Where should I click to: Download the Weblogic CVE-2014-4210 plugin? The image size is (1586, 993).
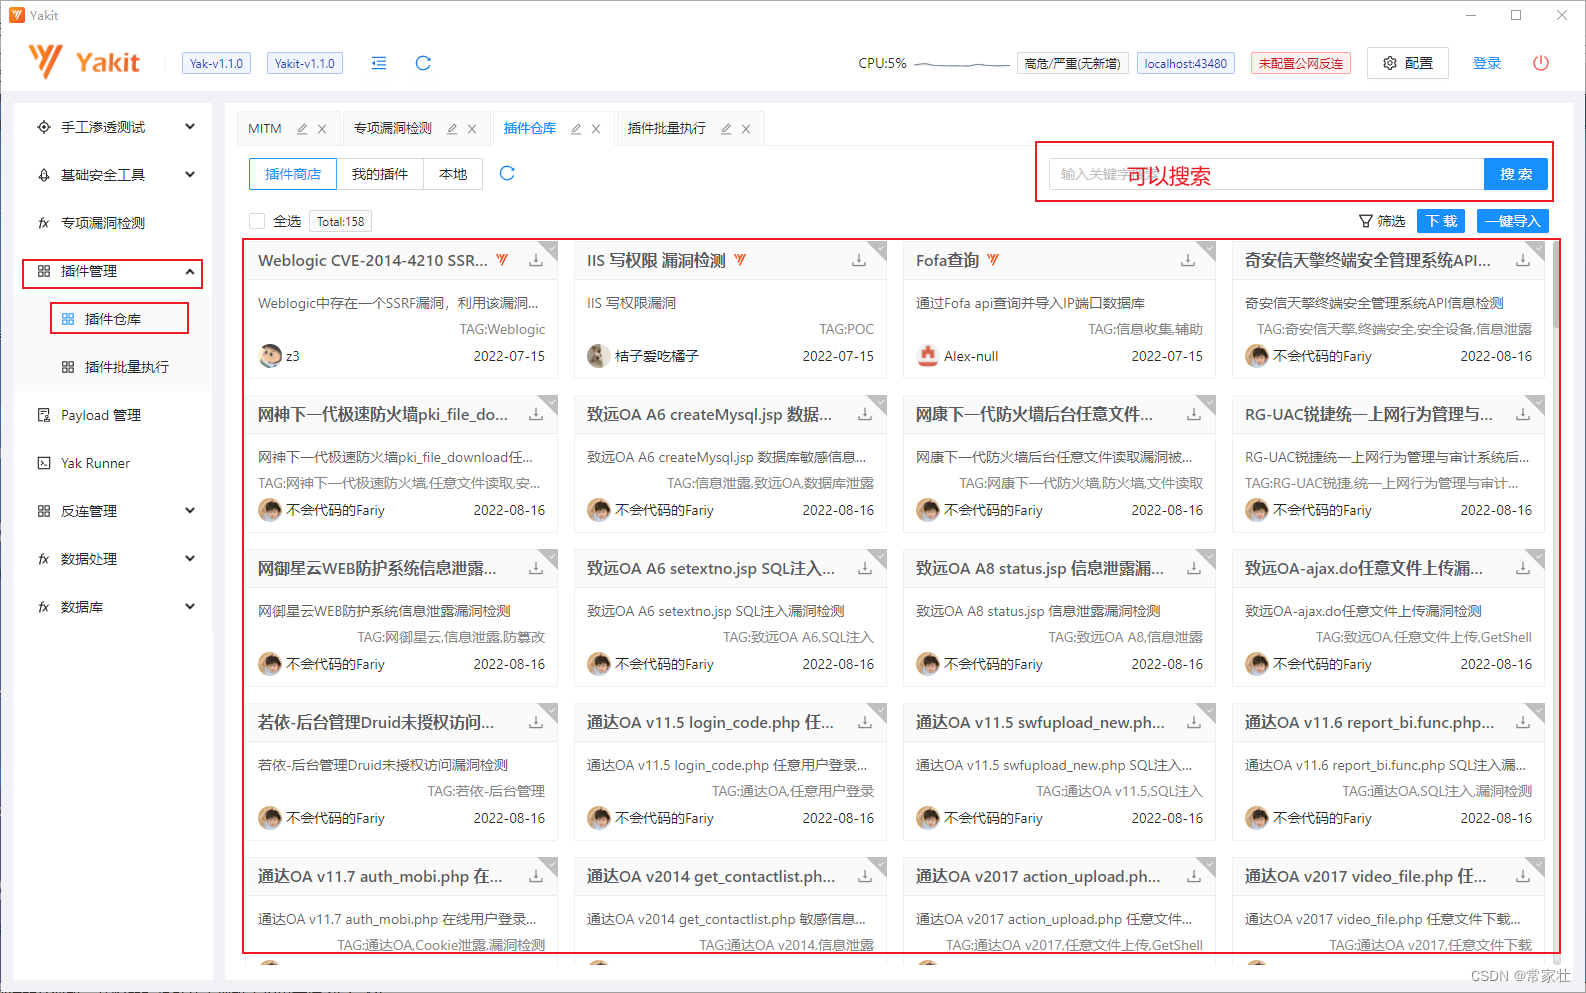point(536,260)
